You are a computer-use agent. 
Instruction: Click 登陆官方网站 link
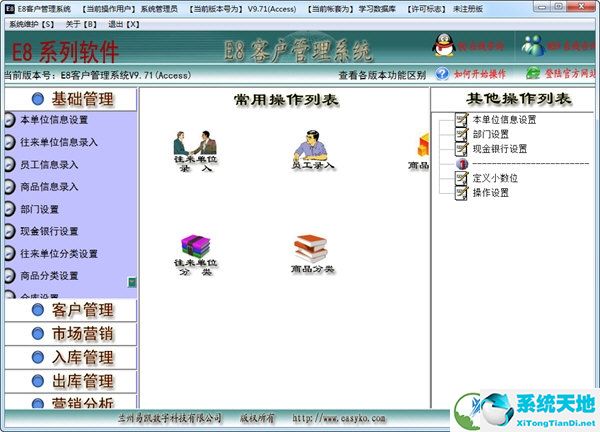[x=570, y=73]
